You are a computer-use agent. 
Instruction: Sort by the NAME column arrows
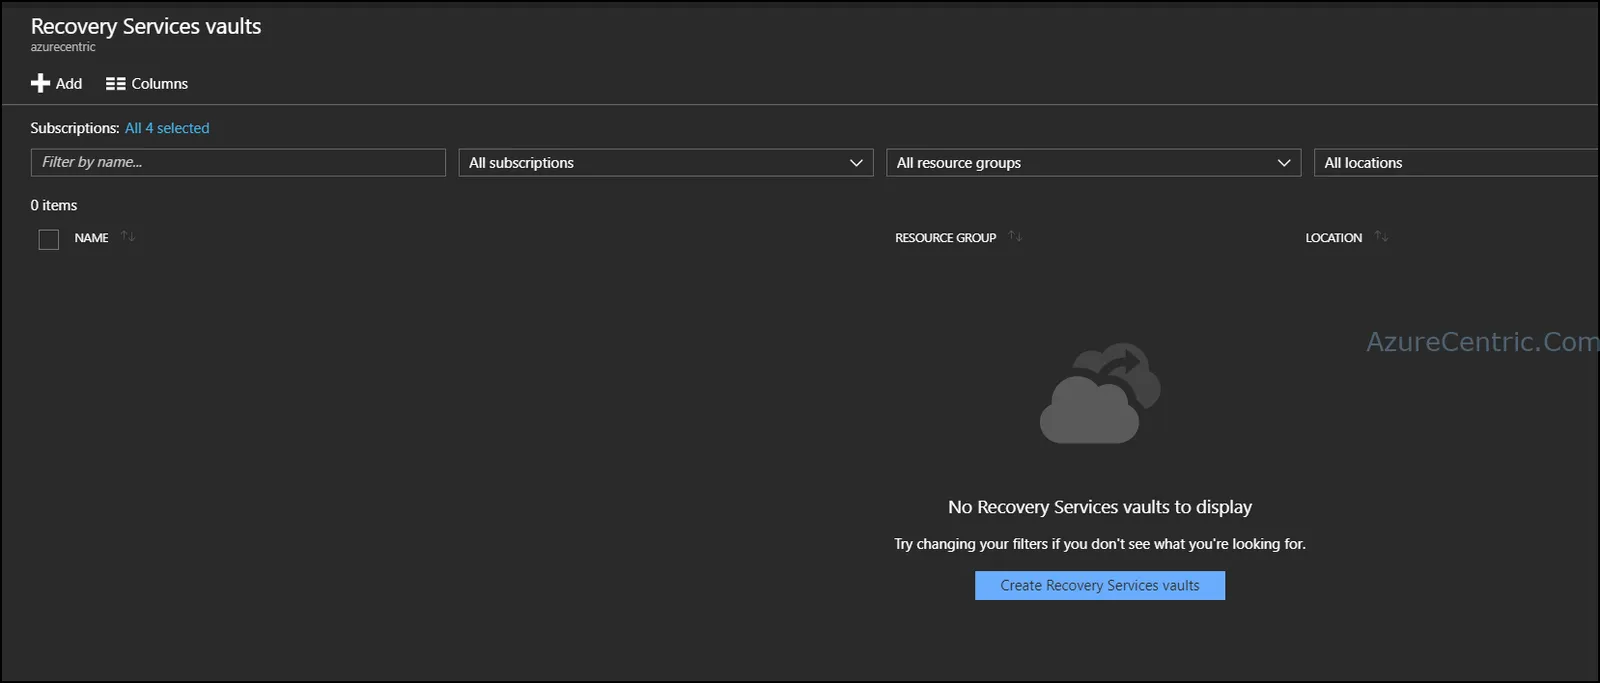pos(128,237)
